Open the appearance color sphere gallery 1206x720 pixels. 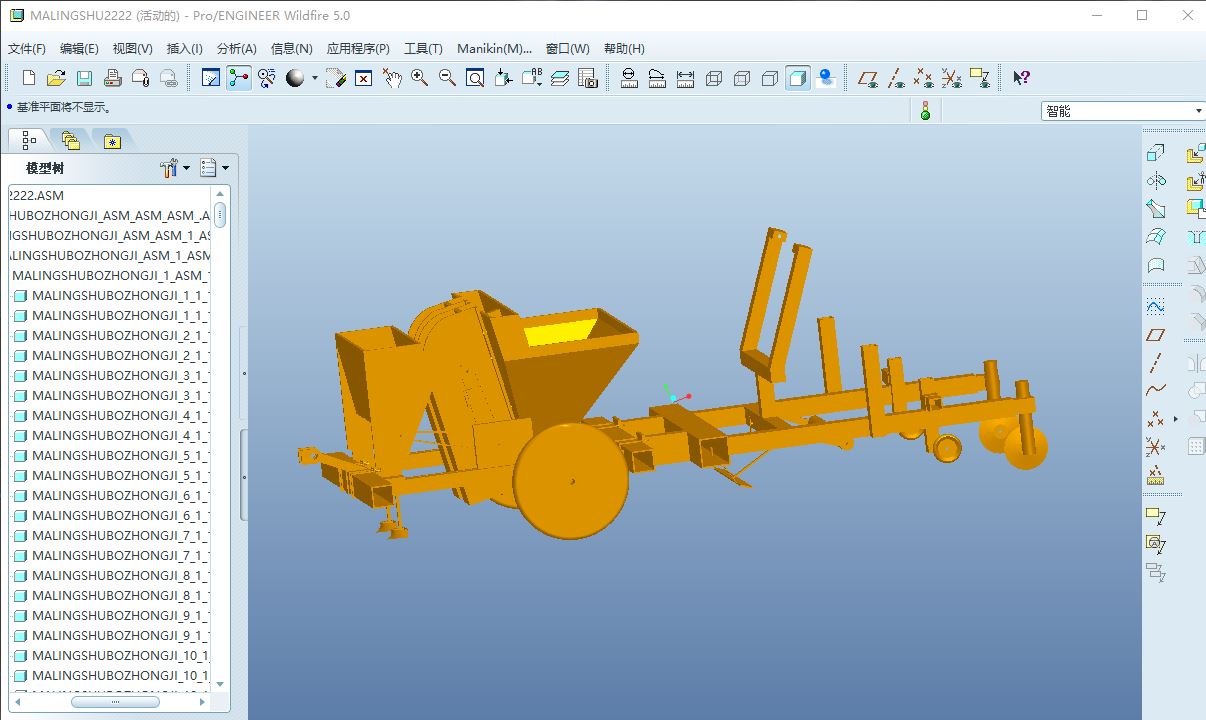point(295,78)
